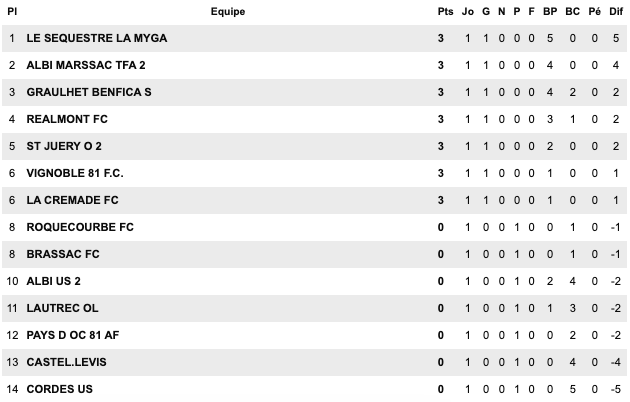
Task: Click the BP column header
Action: pos(549,12)
